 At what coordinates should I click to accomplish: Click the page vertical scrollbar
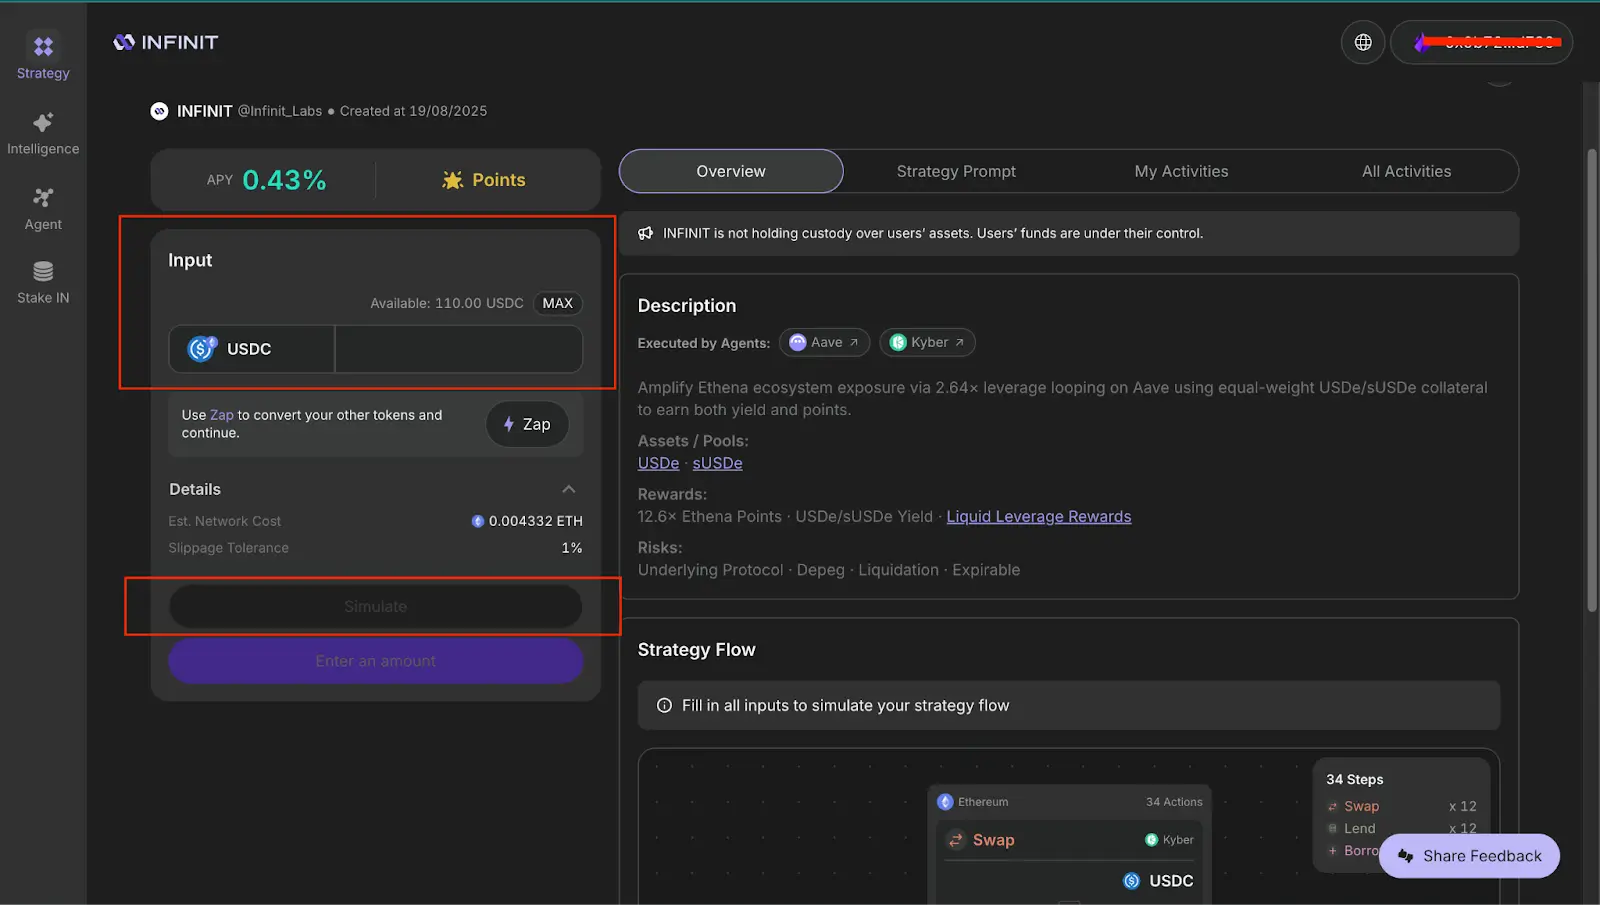point(1592,380)
